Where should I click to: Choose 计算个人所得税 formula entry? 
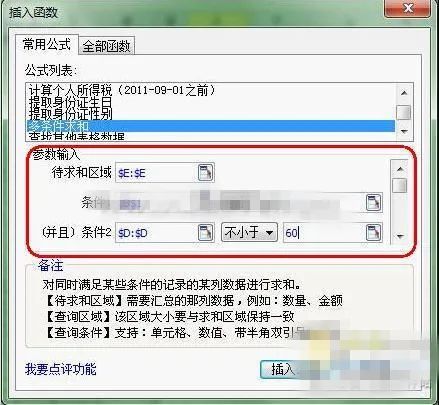point(122,90)
